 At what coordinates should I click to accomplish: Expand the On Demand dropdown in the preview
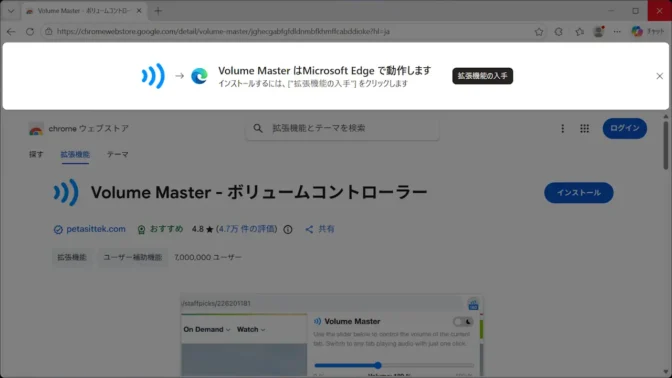point(207,330)
